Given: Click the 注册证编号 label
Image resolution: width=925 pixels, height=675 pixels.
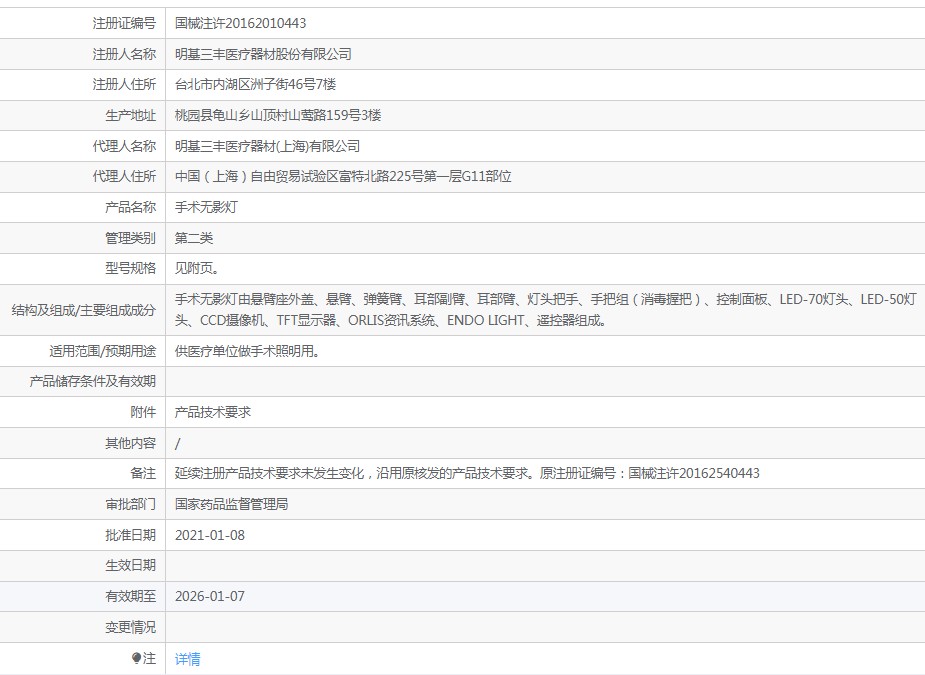Looking at the screenshot, I should tap(124, 23).
